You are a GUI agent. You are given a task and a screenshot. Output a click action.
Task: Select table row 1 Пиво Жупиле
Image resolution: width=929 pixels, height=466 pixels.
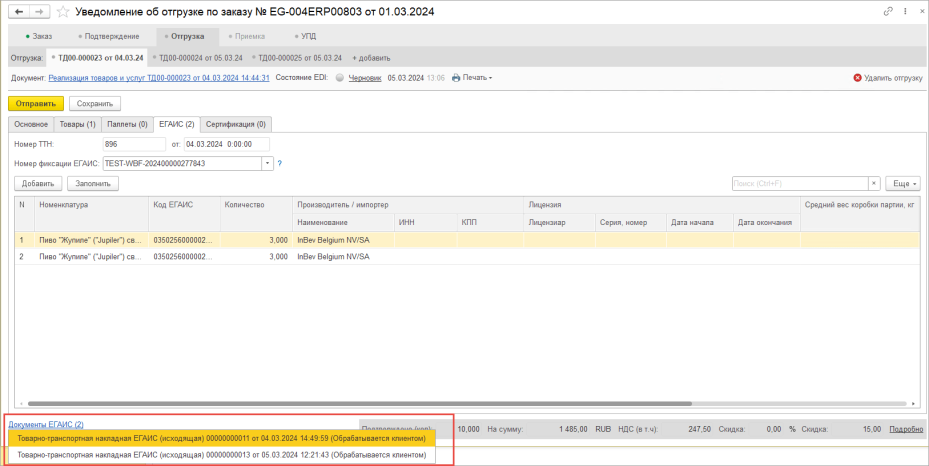(x=467, y=240)
